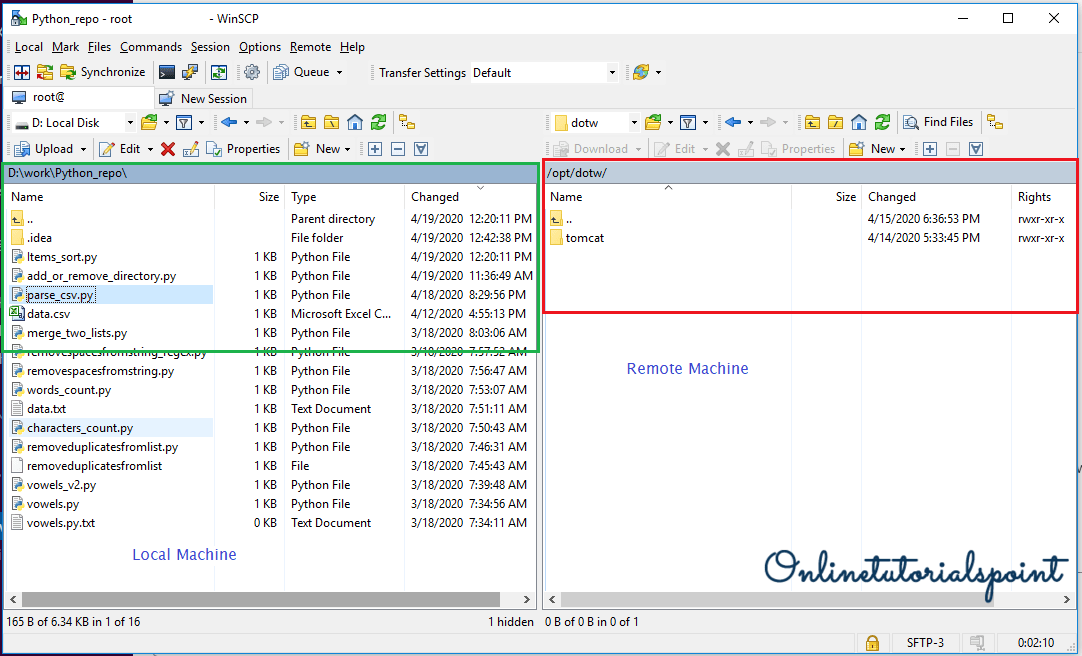The height and width of the screenshot is (656, 1082).
Task: Open the remote parent directory icon
Action: click(811, 122)
